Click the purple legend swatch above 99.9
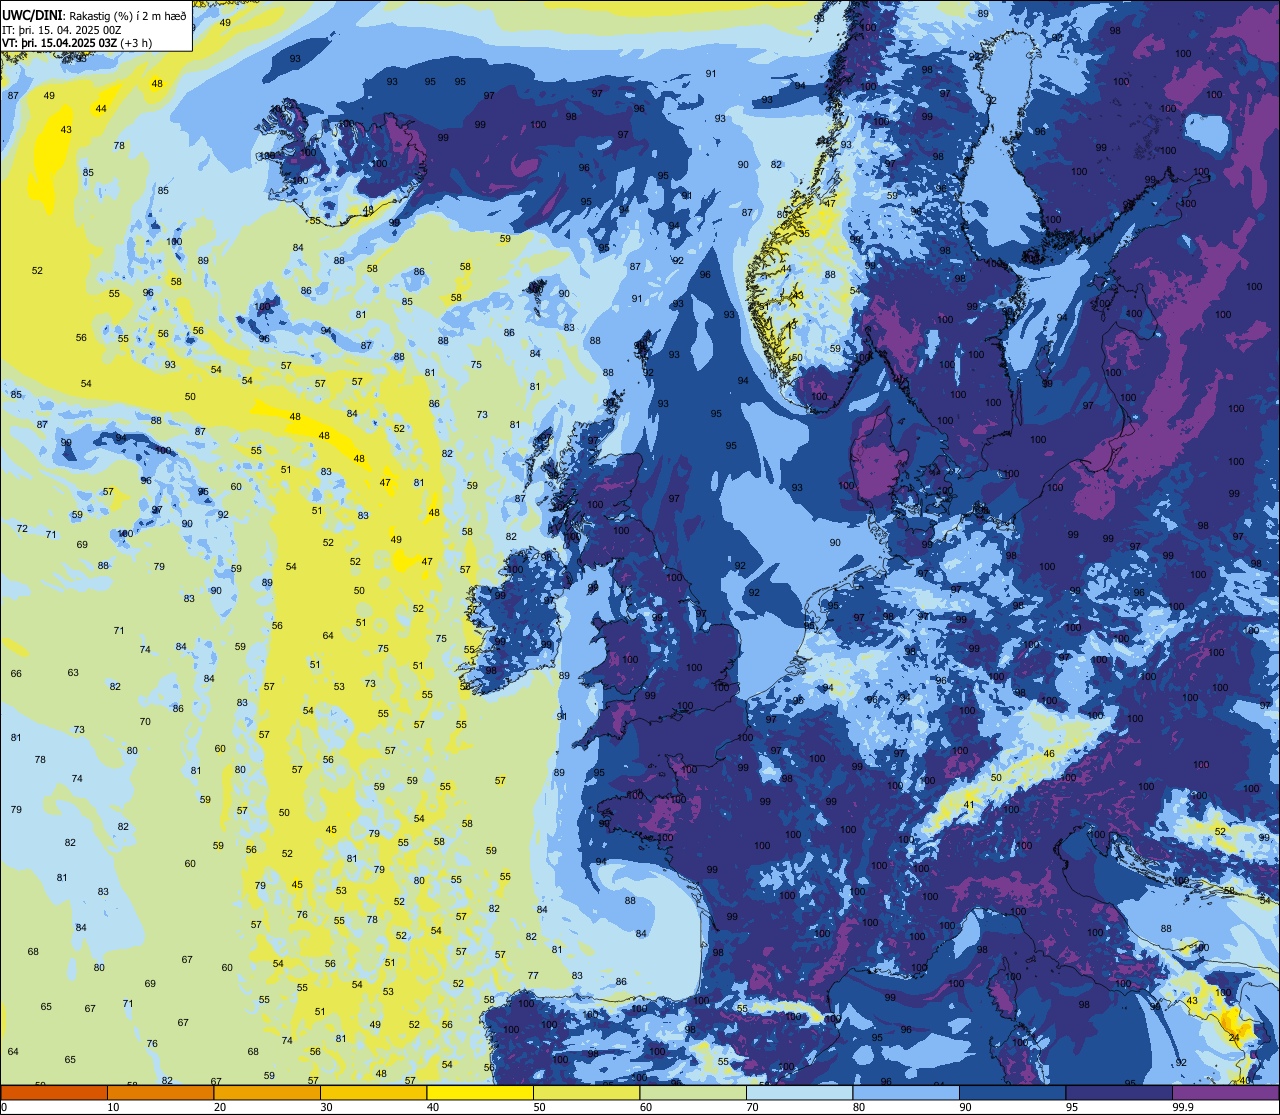Image resolution: width=1280 pixels, height=1115 pixels. coord(1225,1092)
